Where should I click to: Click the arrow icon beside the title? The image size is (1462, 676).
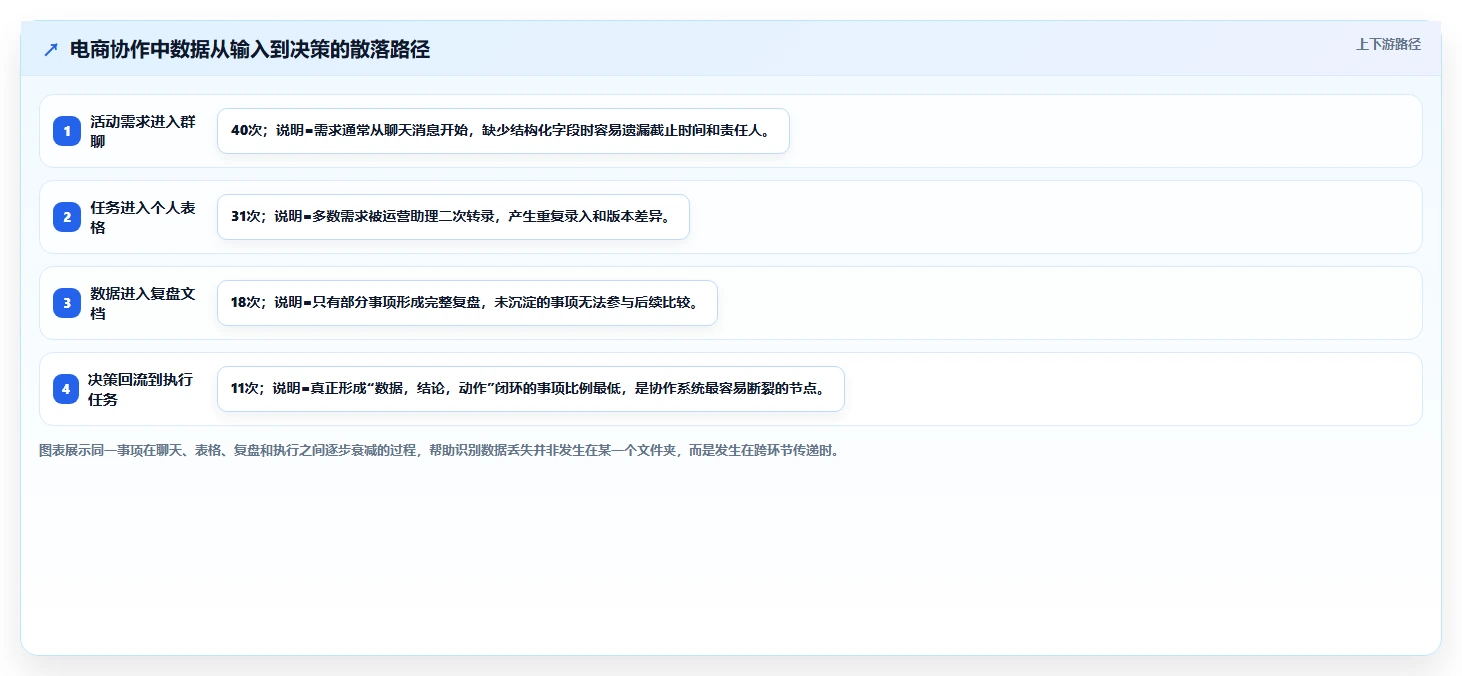[x=51, y=50]
